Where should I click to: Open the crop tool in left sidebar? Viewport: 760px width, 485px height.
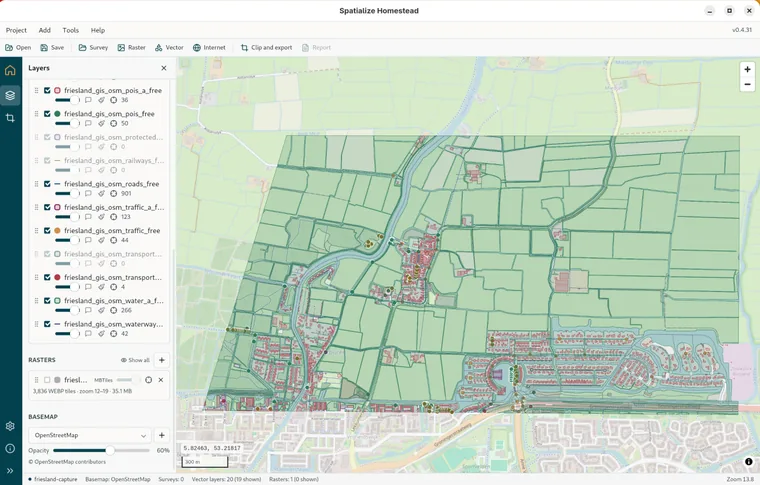10,118
